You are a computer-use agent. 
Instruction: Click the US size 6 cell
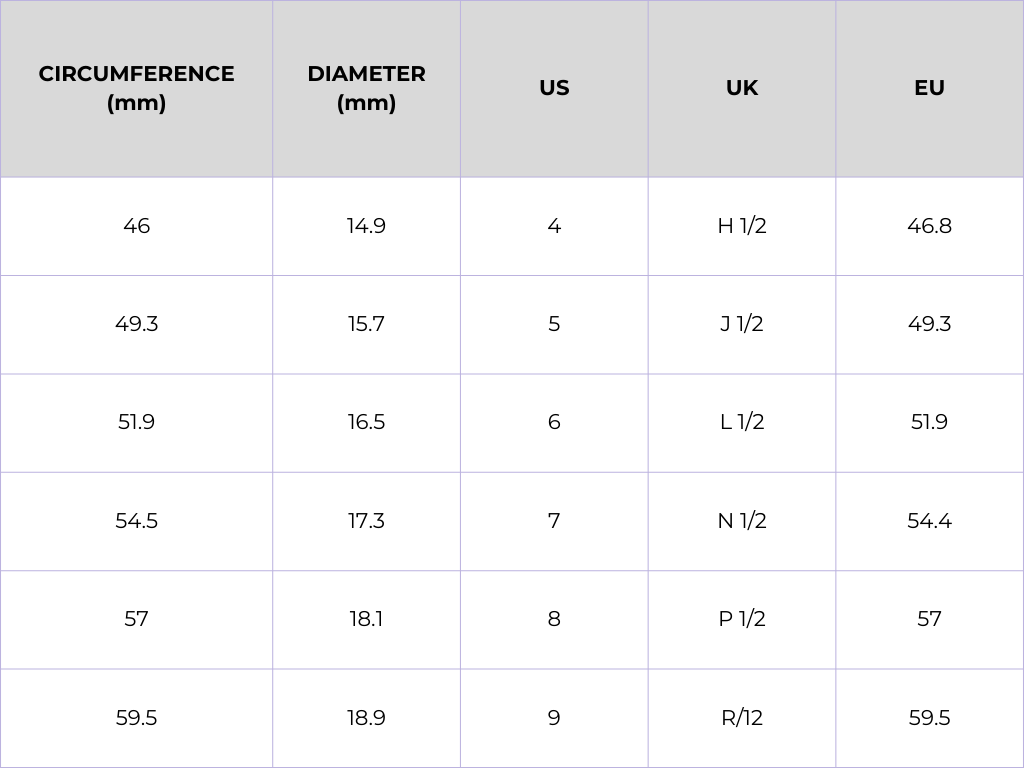click(x=554, y=422)
